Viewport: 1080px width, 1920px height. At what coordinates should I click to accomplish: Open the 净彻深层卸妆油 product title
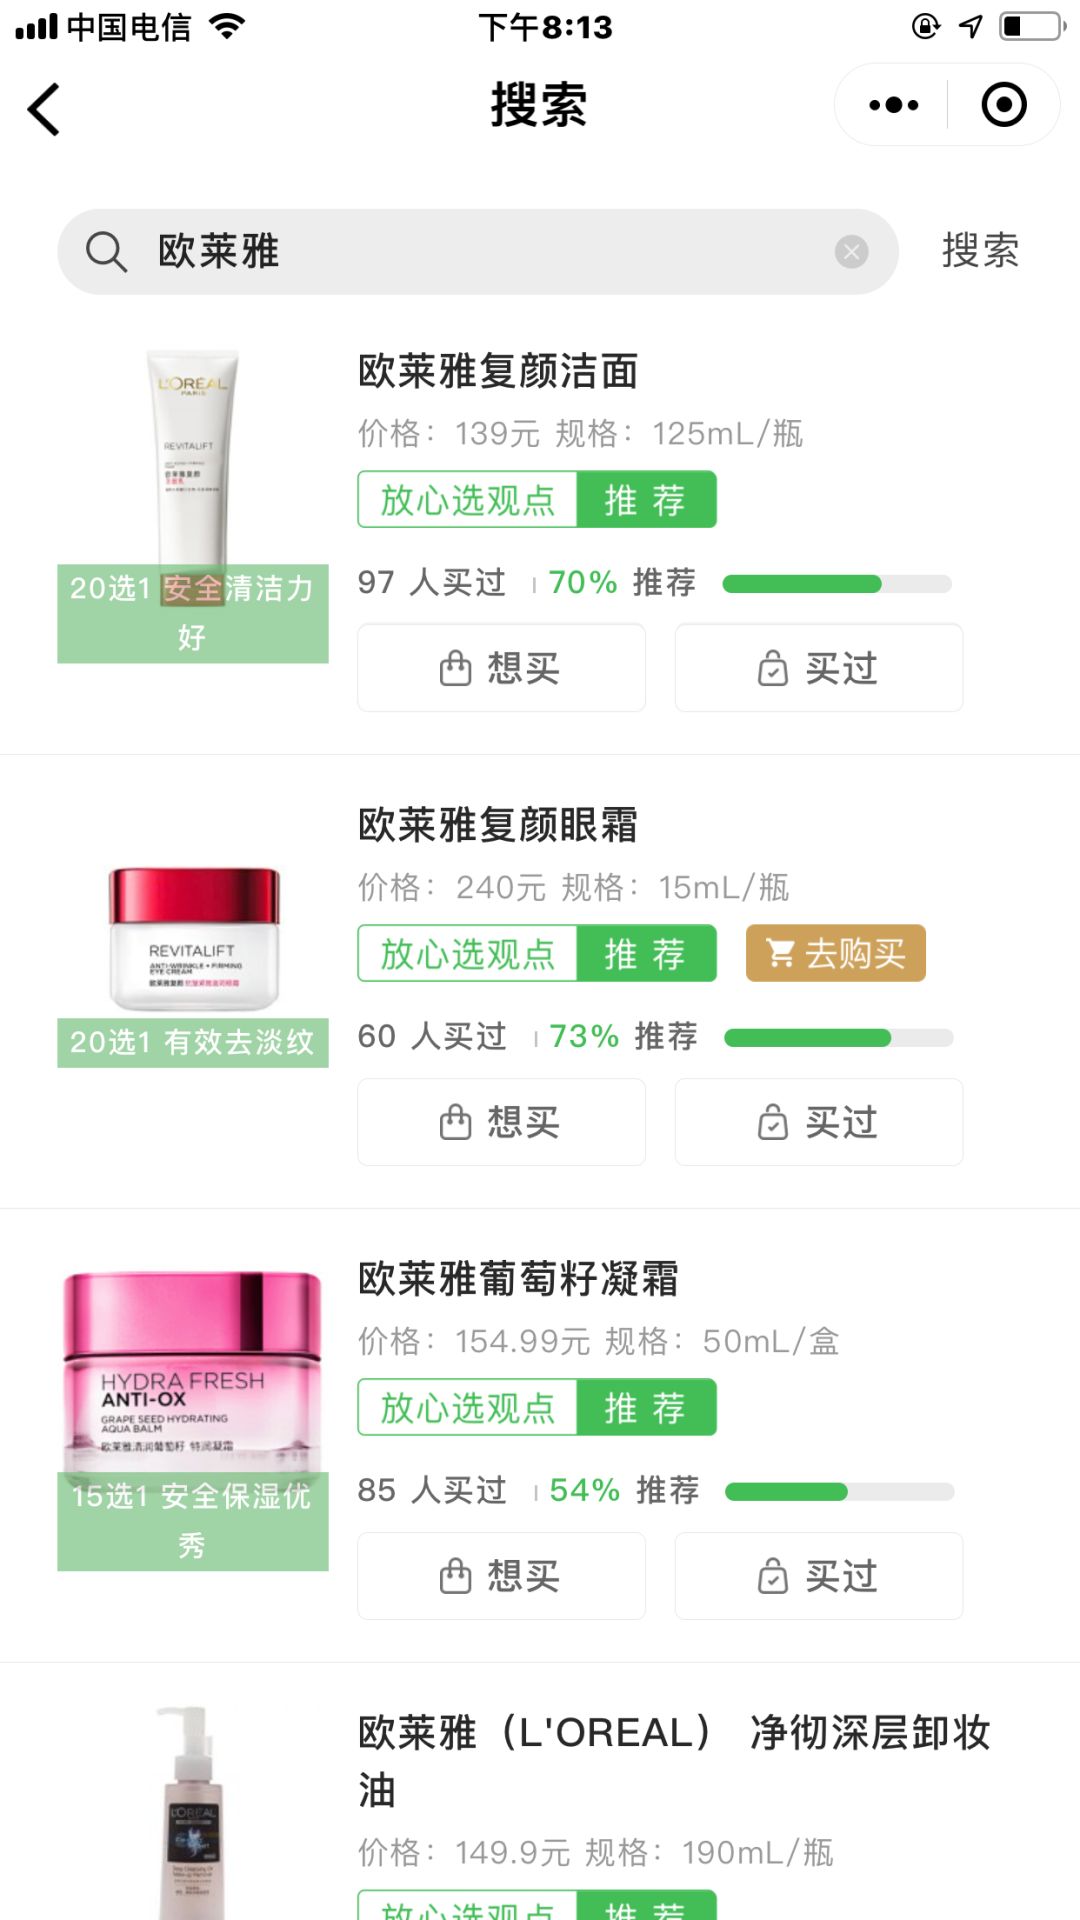[x=675, y=1761]
